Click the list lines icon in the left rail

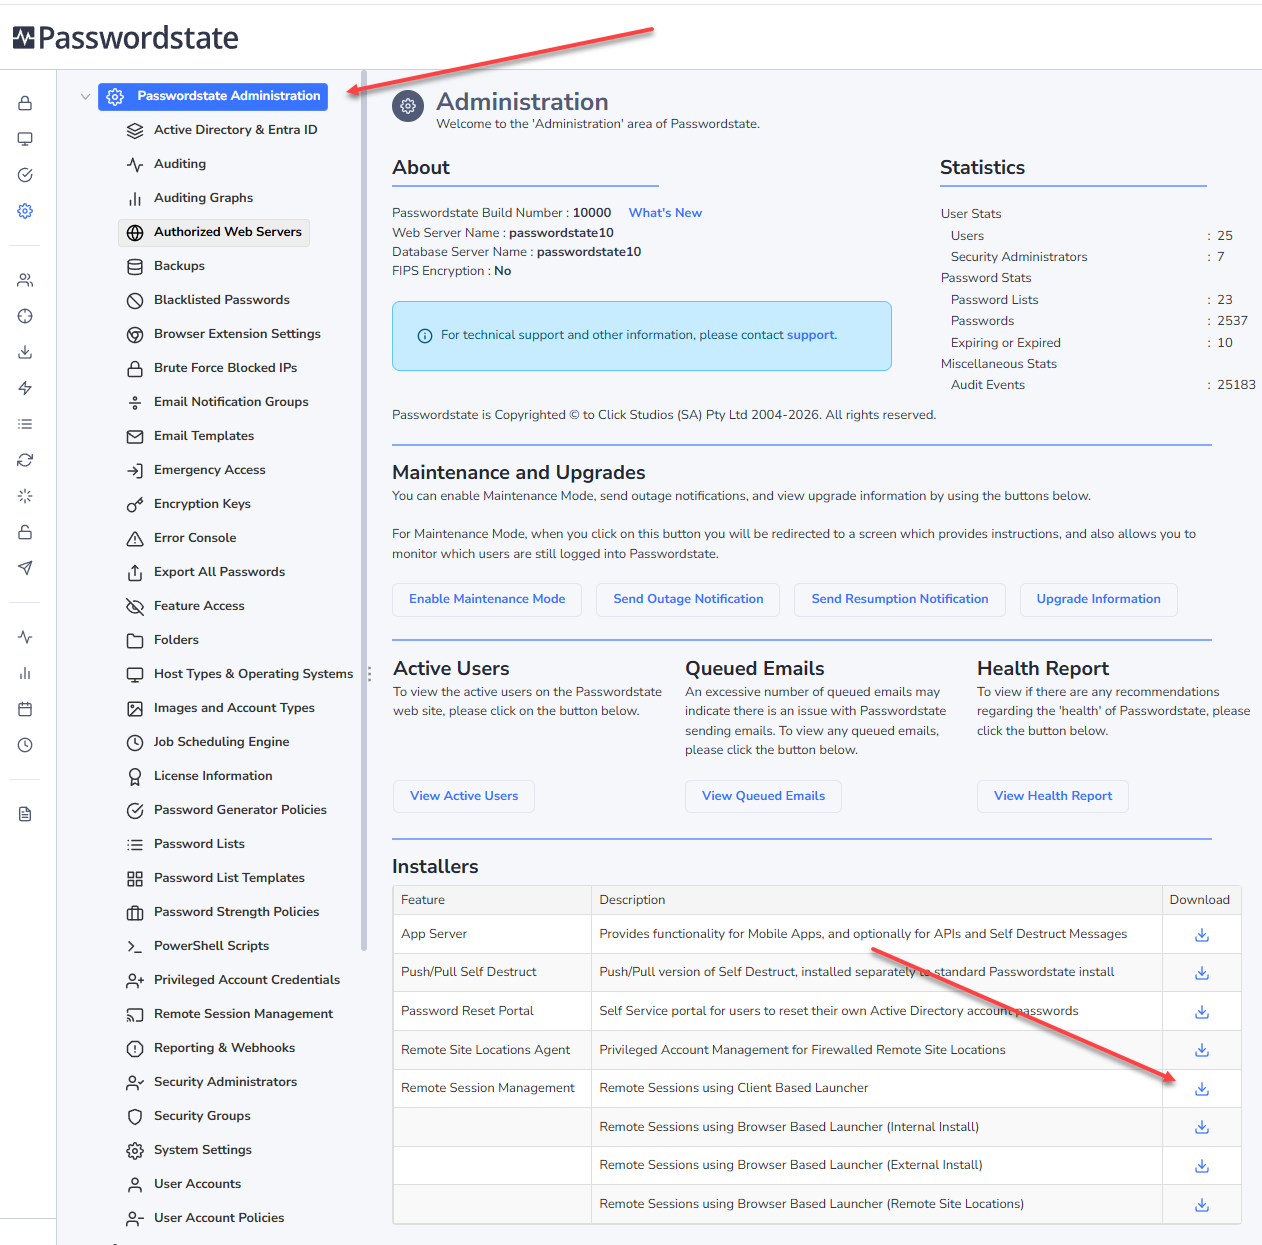pyautogui.click(x=25, y=424)
